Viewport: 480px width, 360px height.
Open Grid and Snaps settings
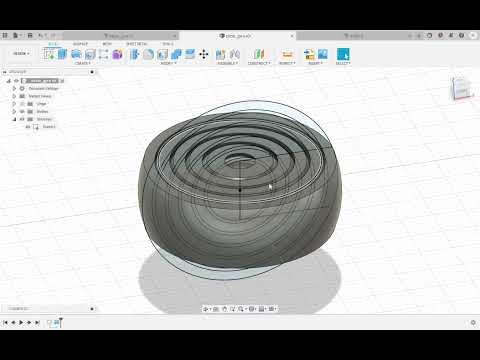click(x=262, y=309)
